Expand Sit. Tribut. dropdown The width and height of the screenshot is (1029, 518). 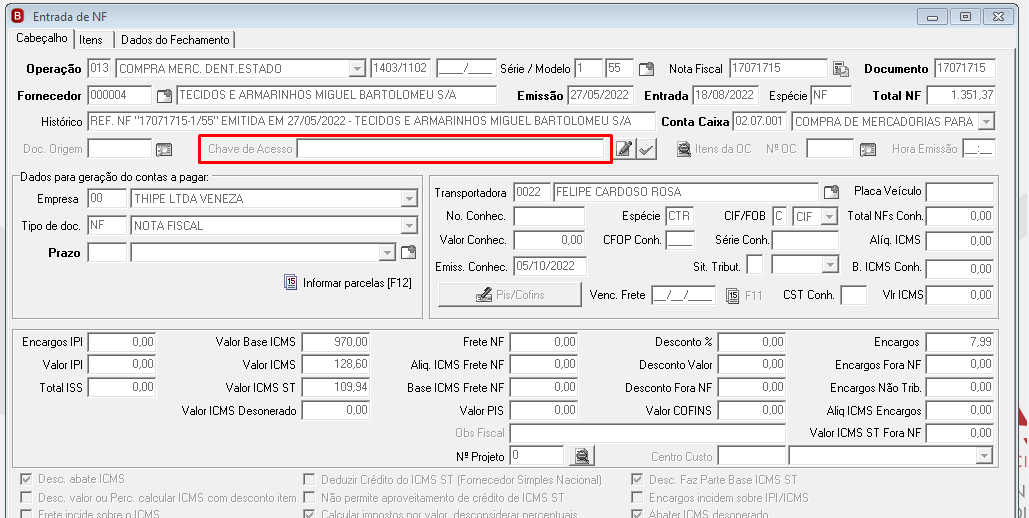pos(831,265)
